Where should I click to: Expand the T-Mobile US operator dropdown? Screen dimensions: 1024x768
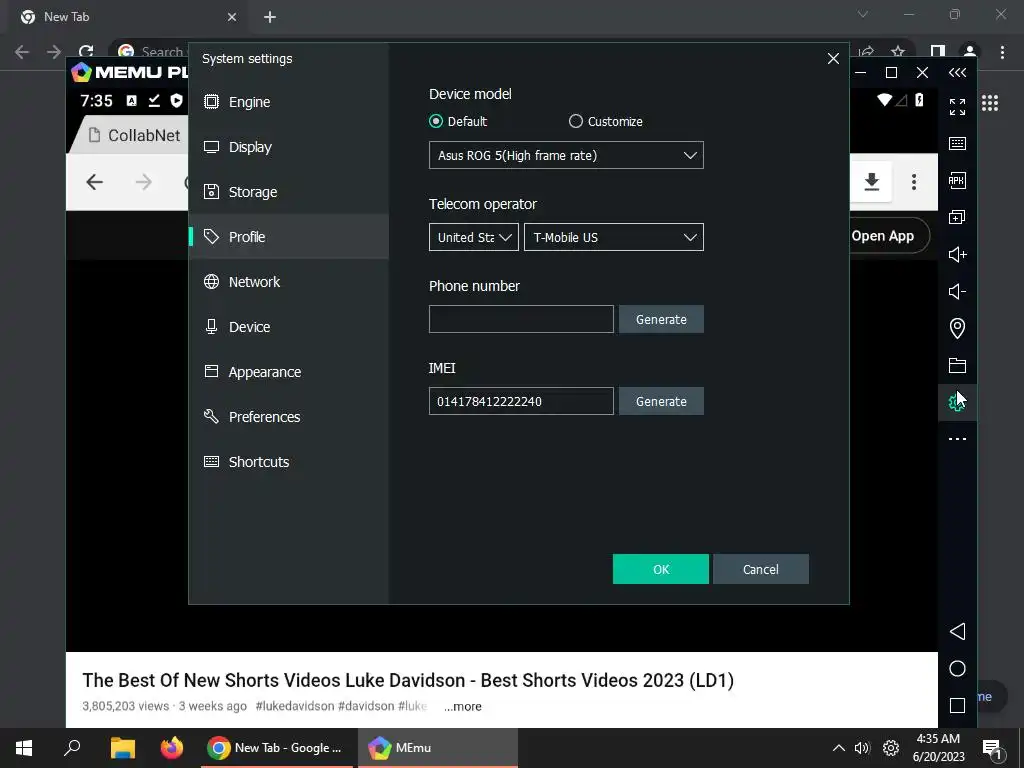point(613,237)
